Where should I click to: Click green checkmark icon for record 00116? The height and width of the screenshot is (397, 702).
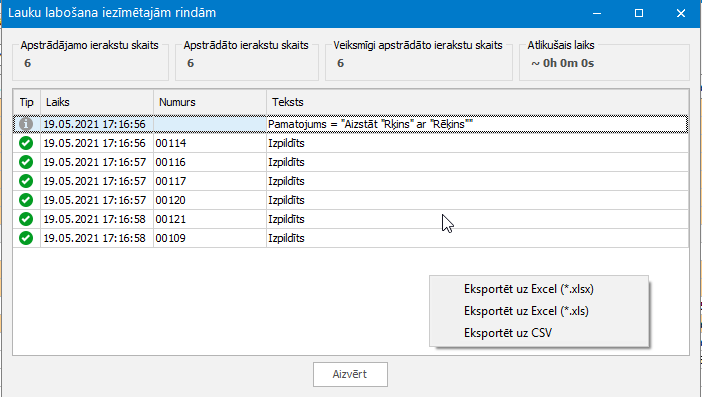26,162
